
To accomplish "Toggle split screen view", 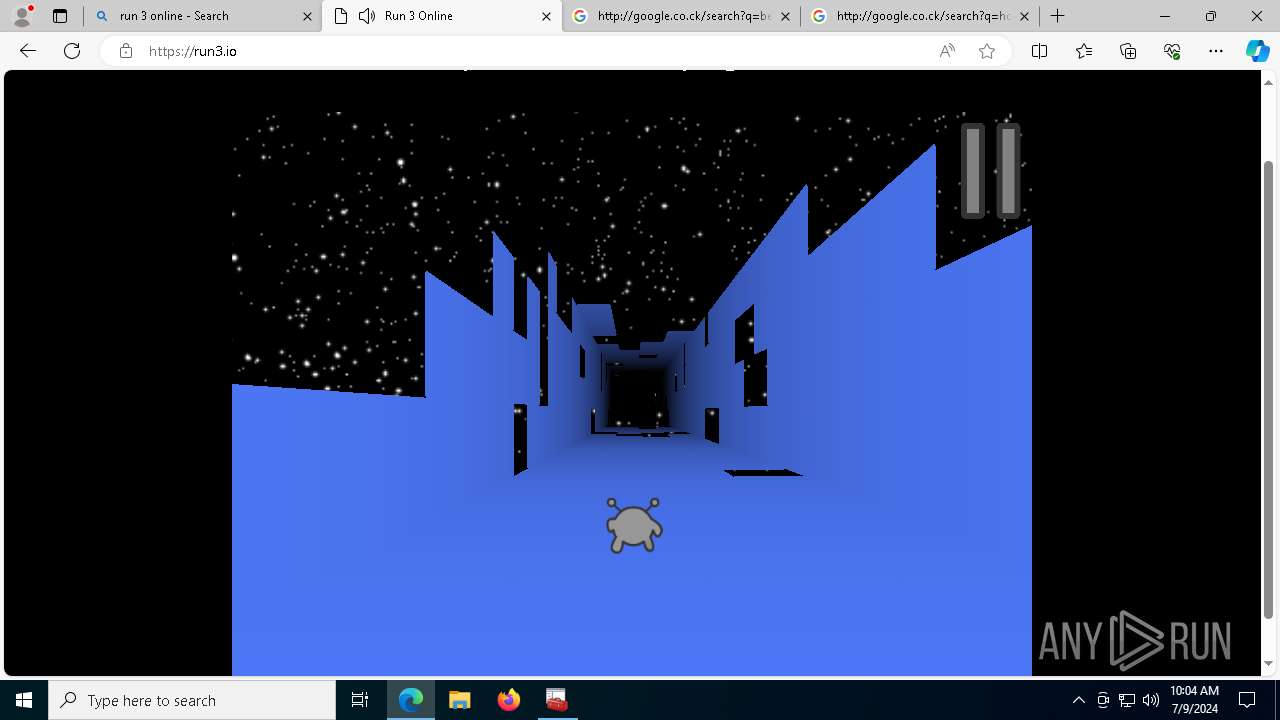I will point(1039,51).
